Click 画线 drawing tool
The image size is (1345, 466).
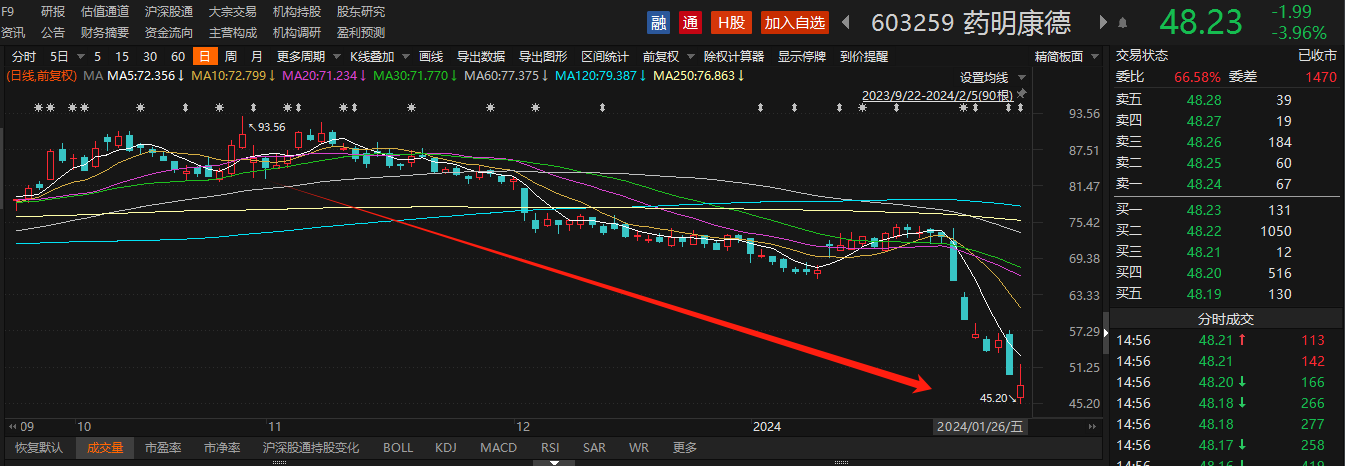pos(431,56)
